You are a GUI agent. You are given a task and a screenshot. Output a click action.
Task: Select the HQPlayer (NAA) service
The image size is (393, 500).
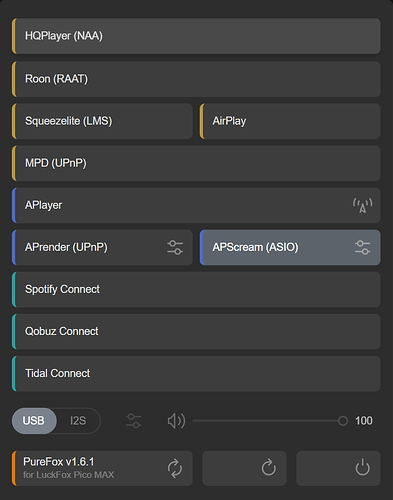(196, 36)
